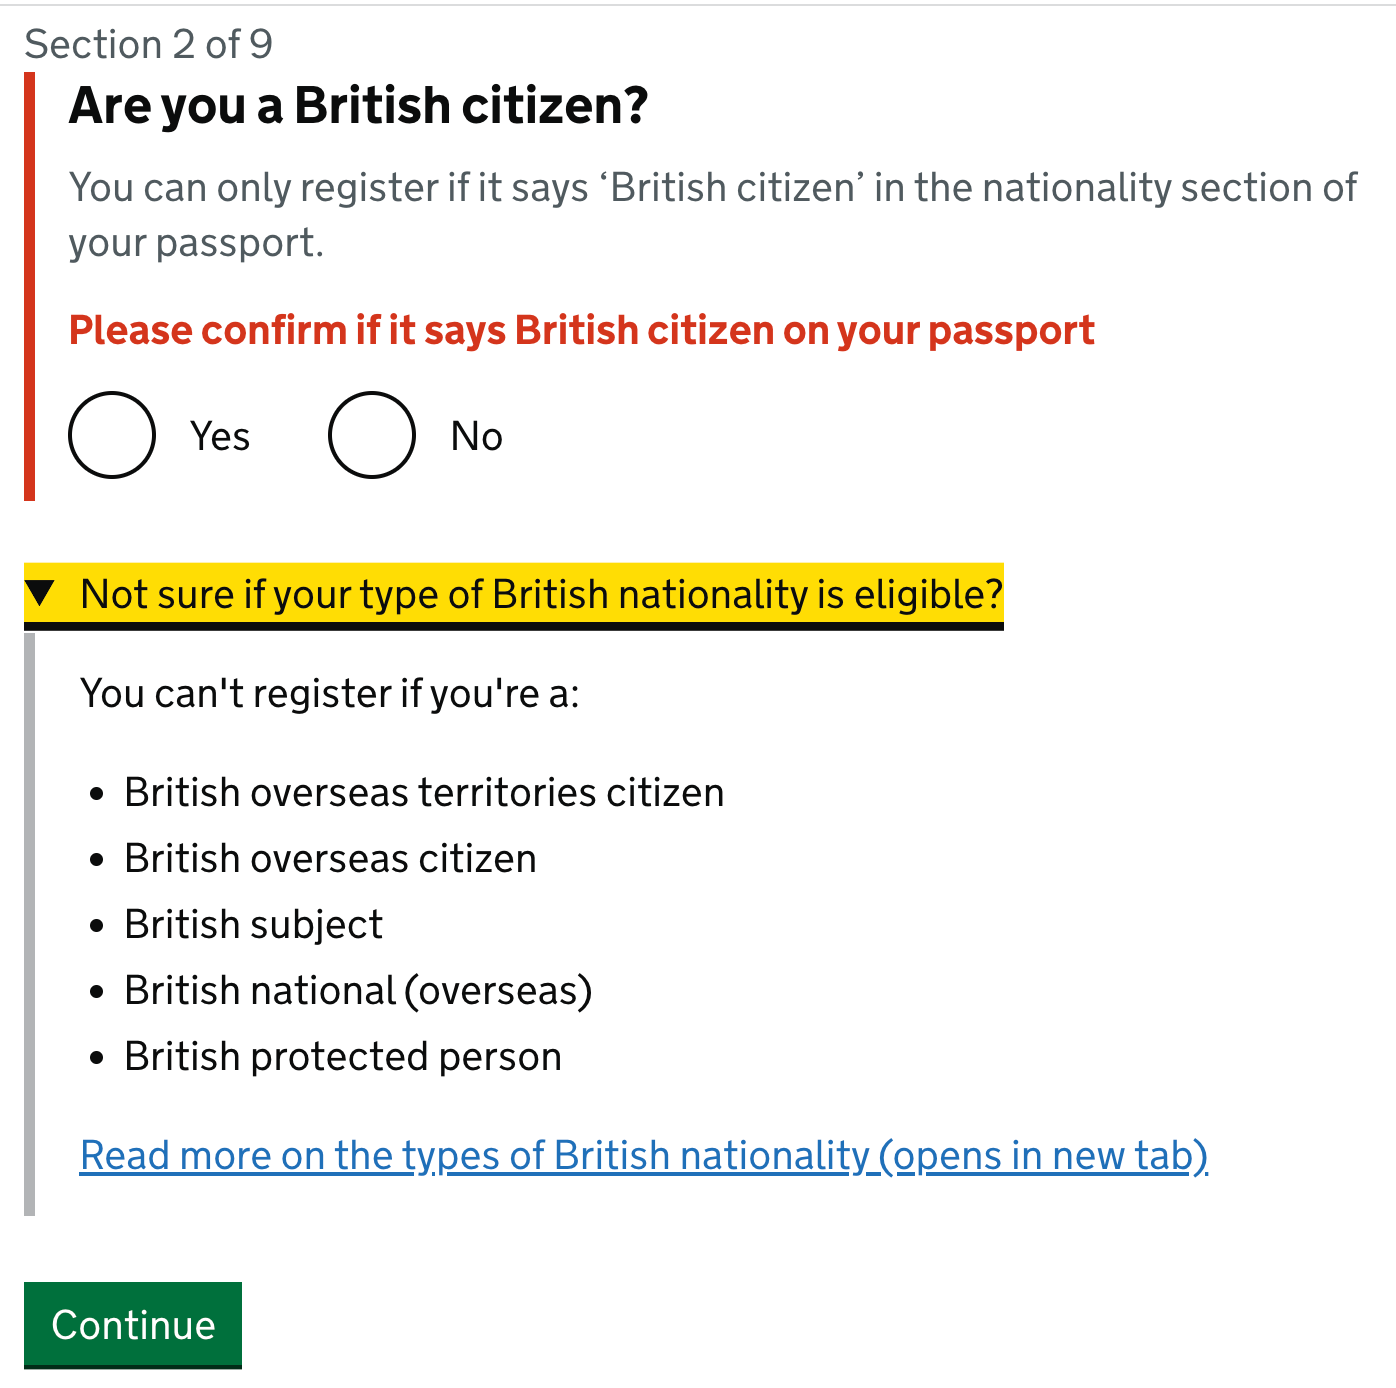Screen dimensions: 1396x1388
Task: Click 'British overseas citizen' list item
Action: click(330, 859)
